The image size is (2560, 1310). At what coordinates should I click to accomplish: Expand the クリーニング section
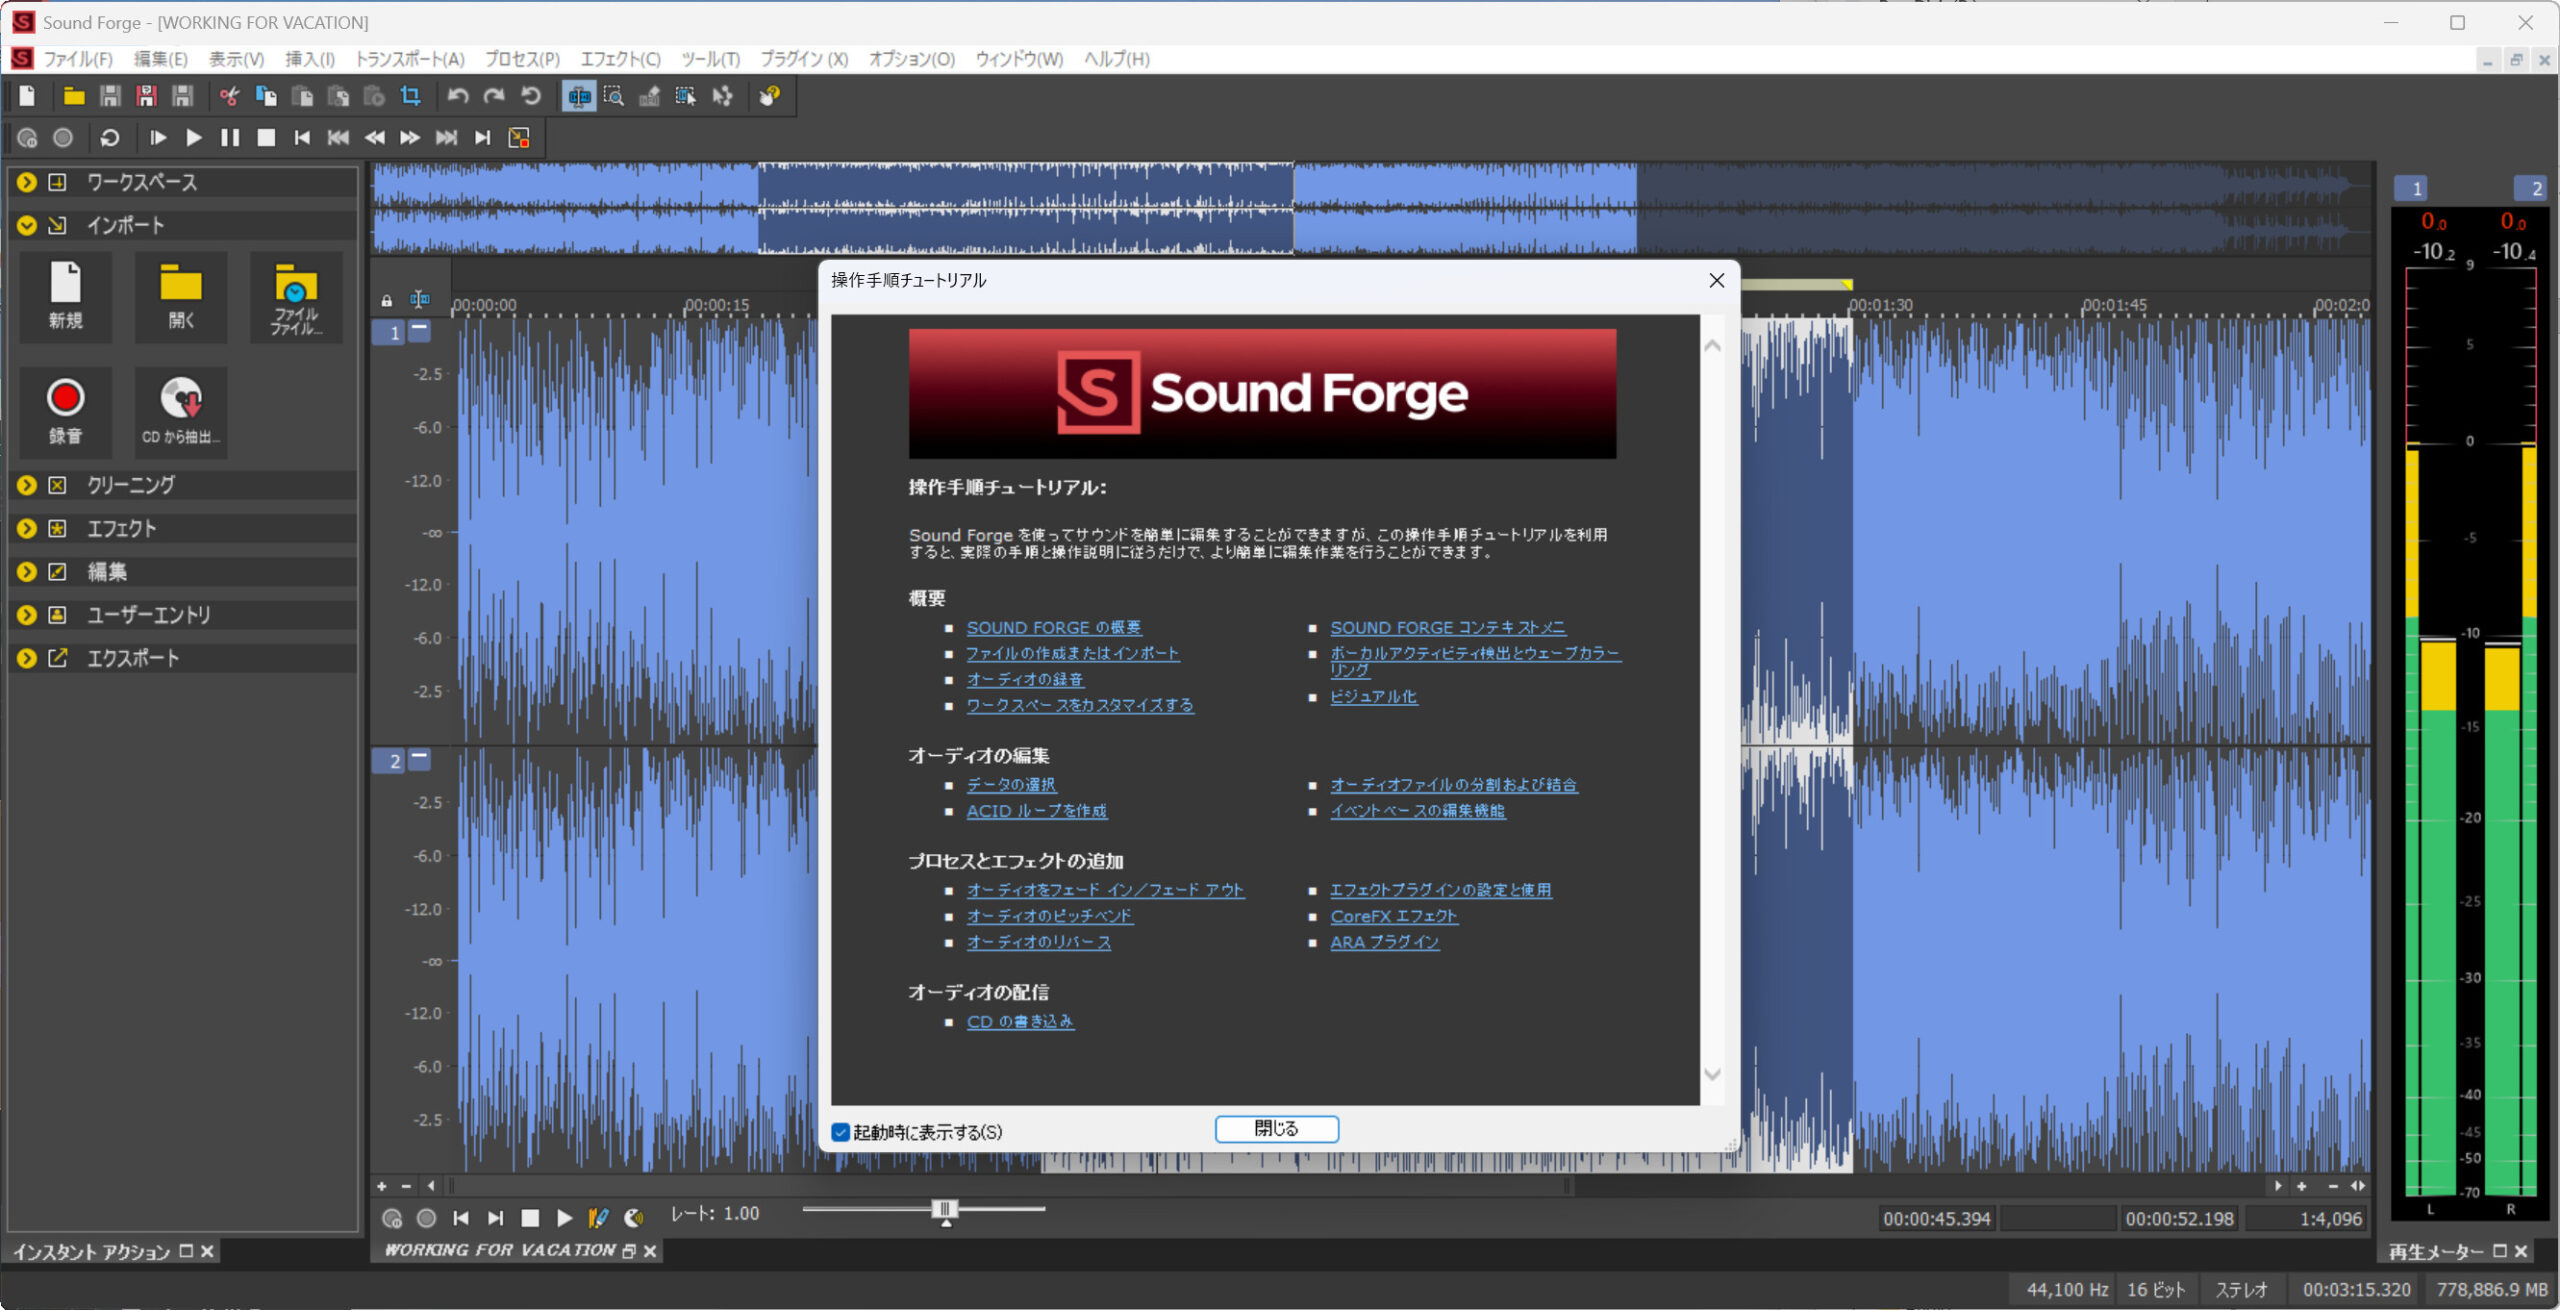[x=27, y=485]
